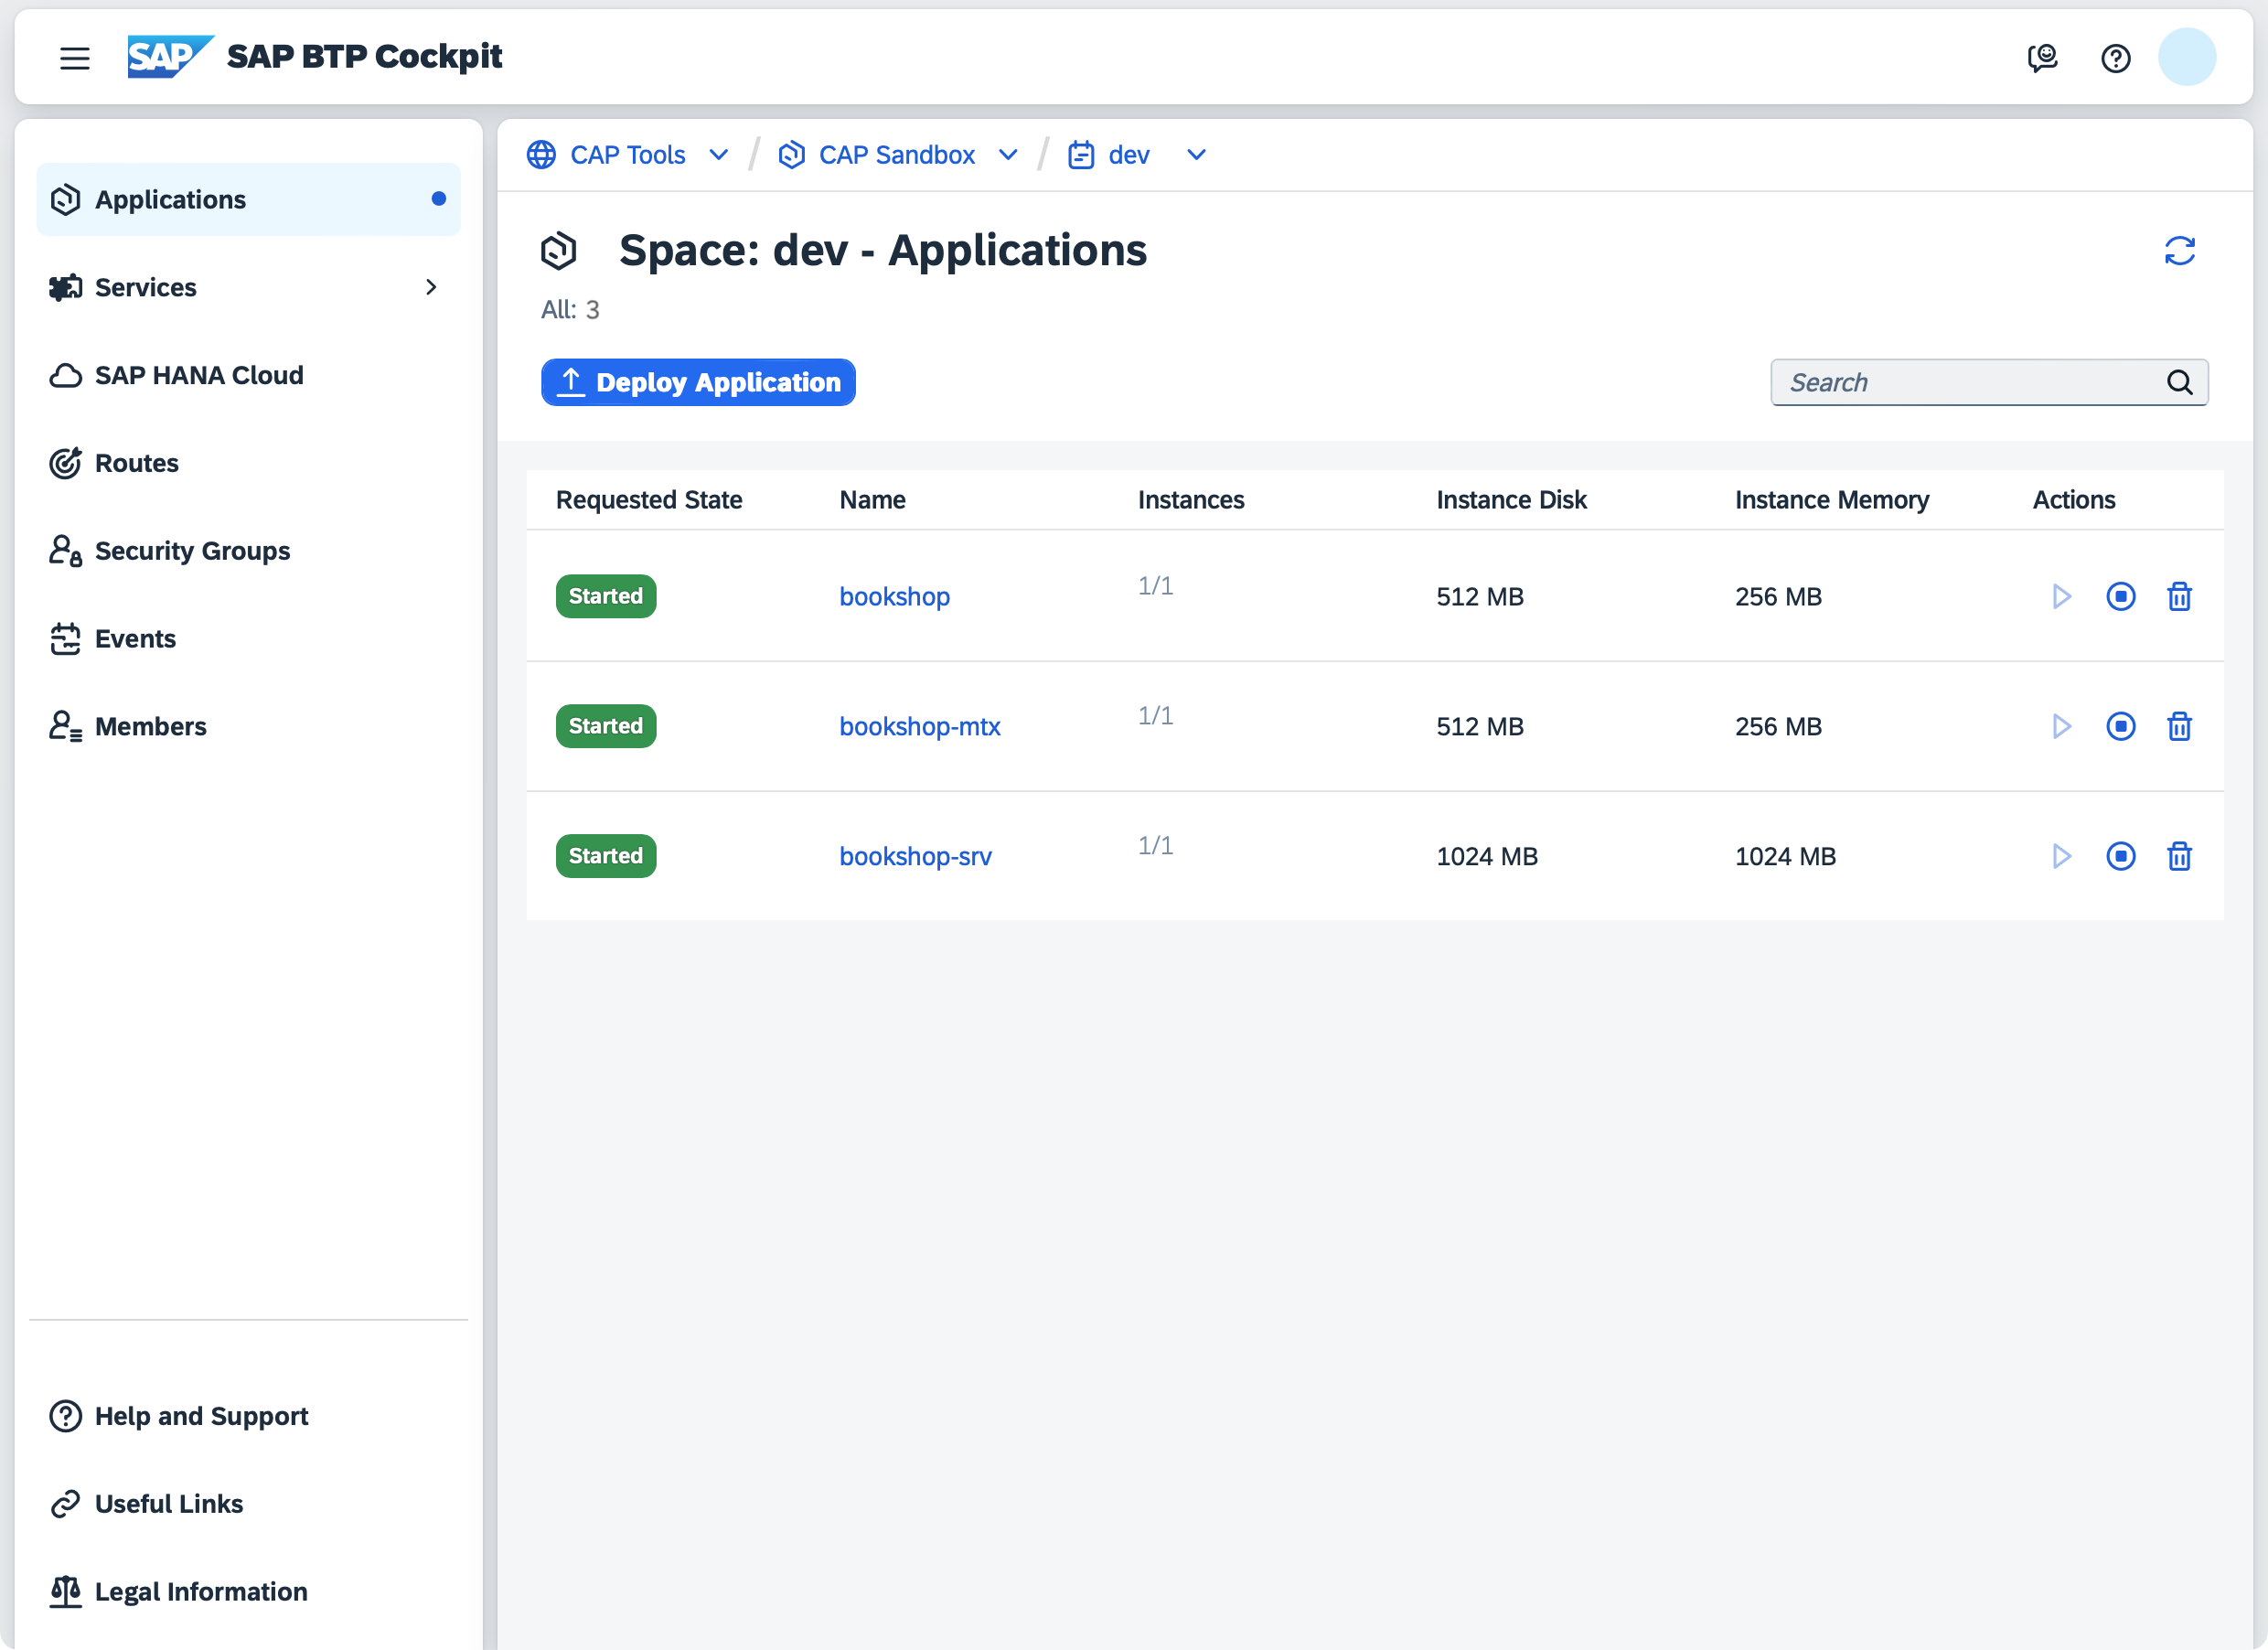Click the calendar icon beside dev
The height and width of the screenshot is (1650, 2268).
1080,155
